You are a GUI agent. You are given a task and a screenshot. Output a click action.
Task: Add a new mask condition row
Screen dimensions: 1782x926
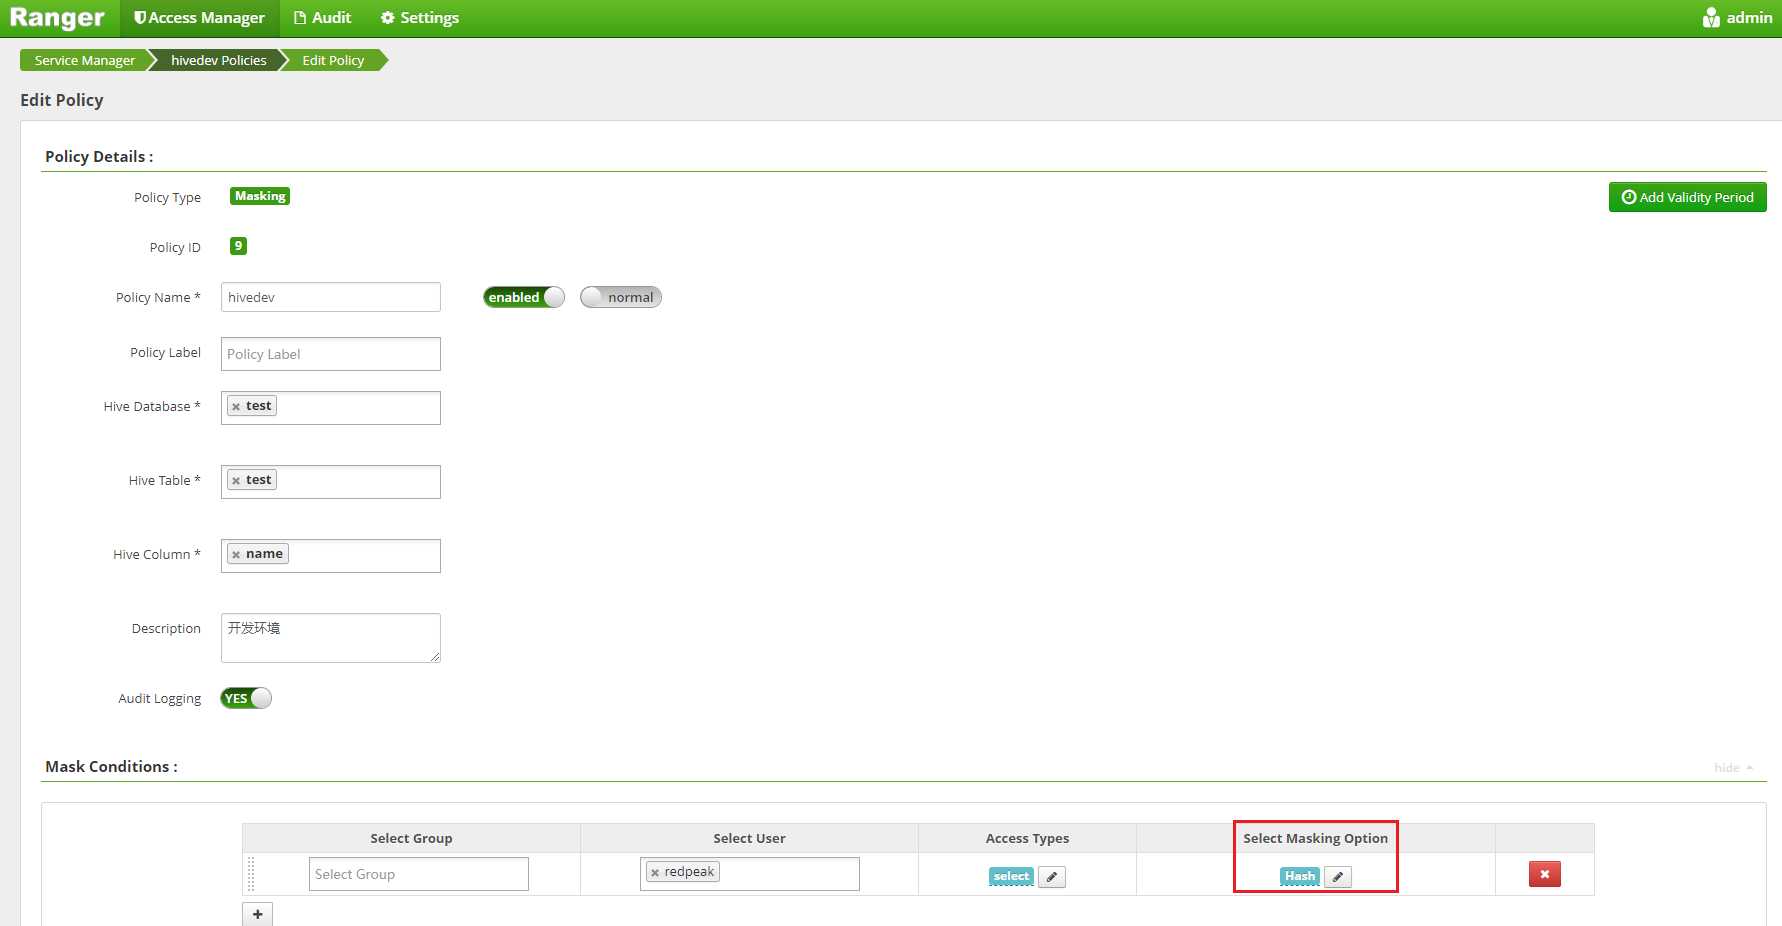258,914
